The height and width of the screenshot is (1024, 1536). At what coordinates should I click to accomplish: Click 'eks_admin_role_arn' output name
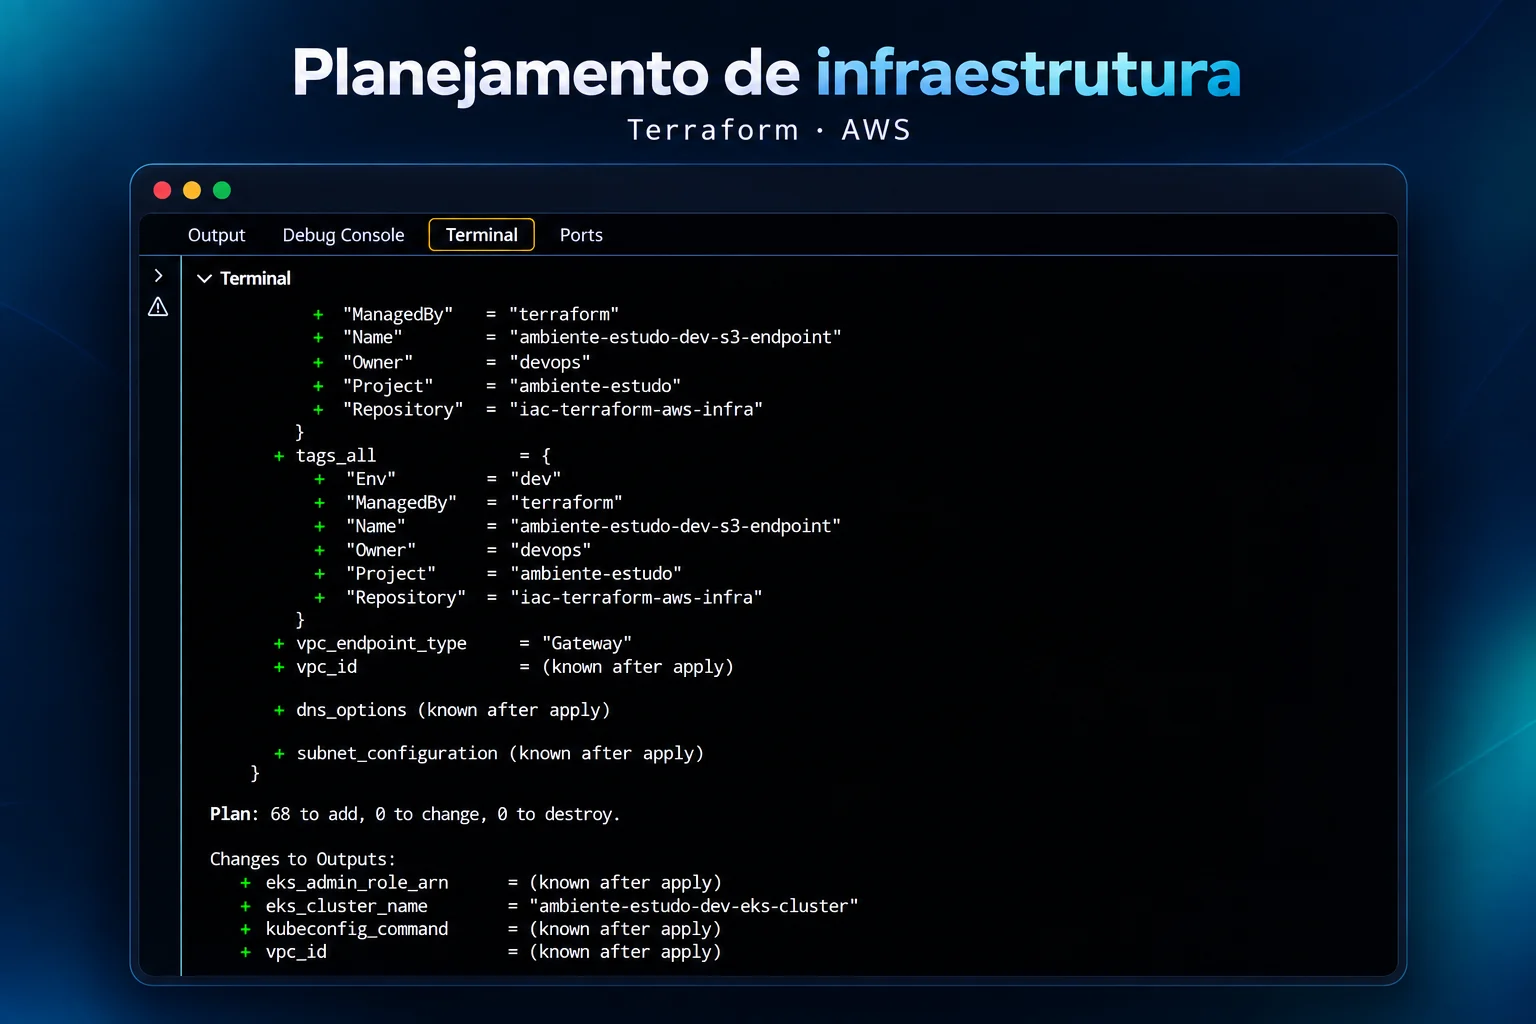[x=357, y=882]
